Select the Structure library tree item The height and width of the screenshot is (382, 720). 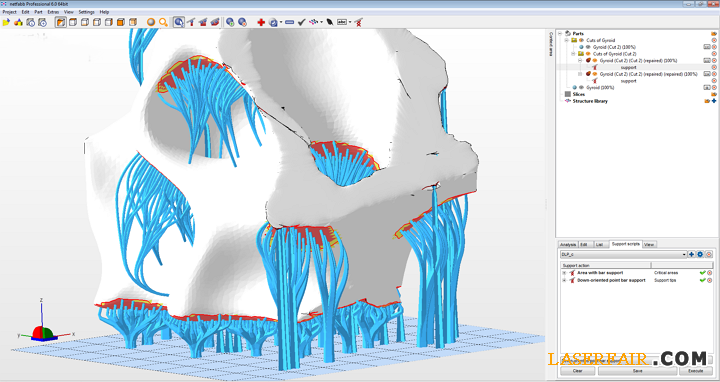590,101
